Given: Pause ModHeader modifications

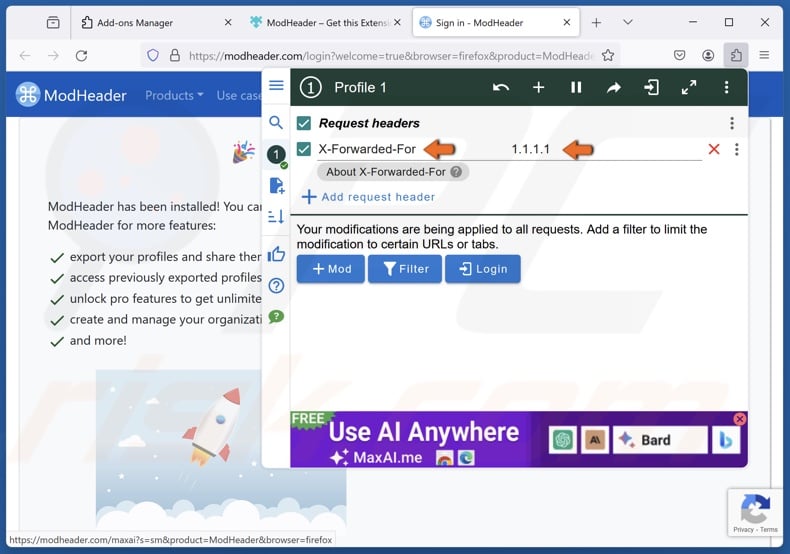Looking at the screenshot, I should pos(576,88).
